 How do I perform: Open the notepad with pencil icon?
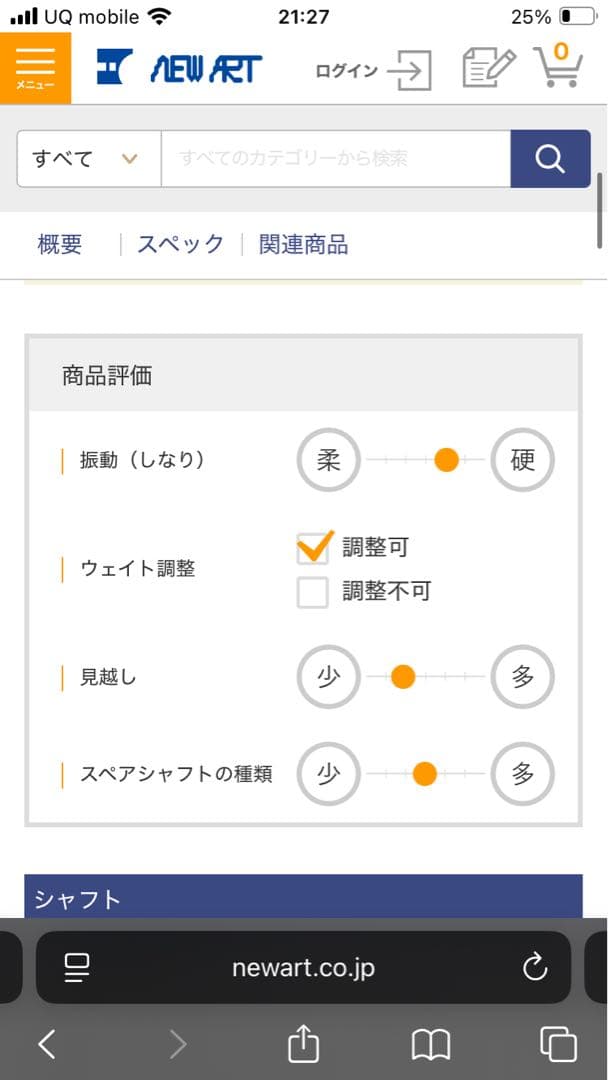pyautogui.click(x=488, y=68)
